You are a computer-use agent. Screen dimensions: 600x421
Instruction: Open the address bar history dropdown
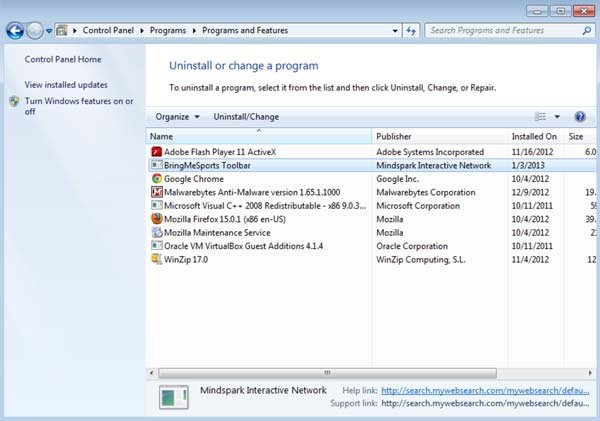(395, 31)
